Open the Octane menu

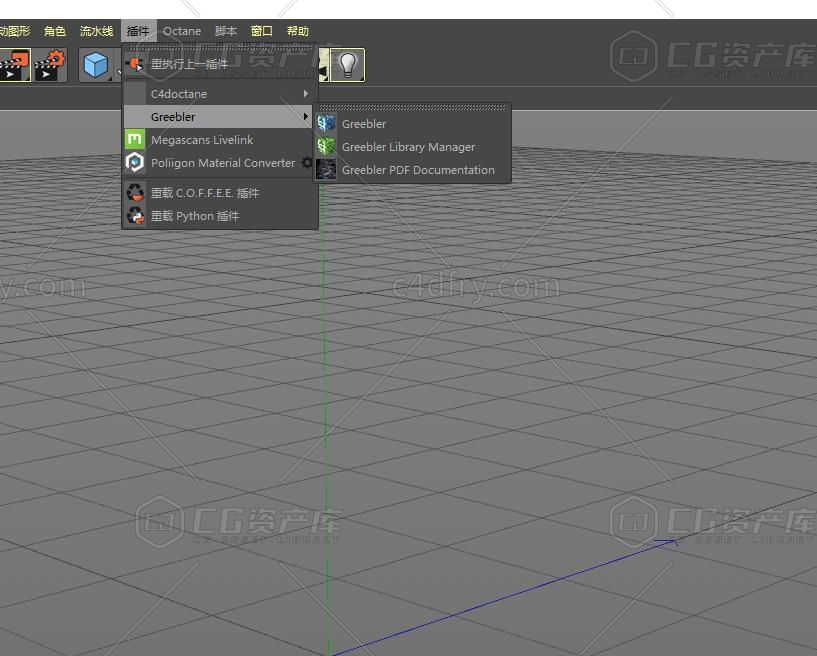[182, 31]
